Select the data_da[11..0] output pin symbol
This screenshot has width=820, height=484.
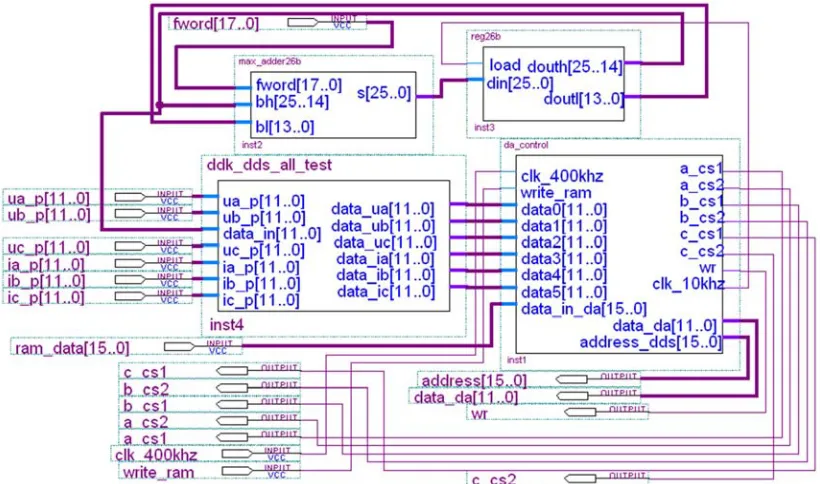tap(572, 396)
